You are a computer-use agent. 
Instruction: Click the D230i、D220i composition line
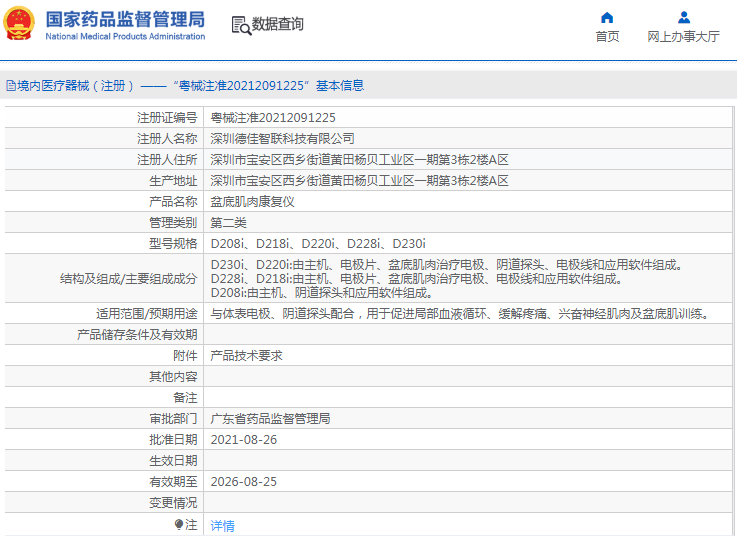(x=446, y=265)
